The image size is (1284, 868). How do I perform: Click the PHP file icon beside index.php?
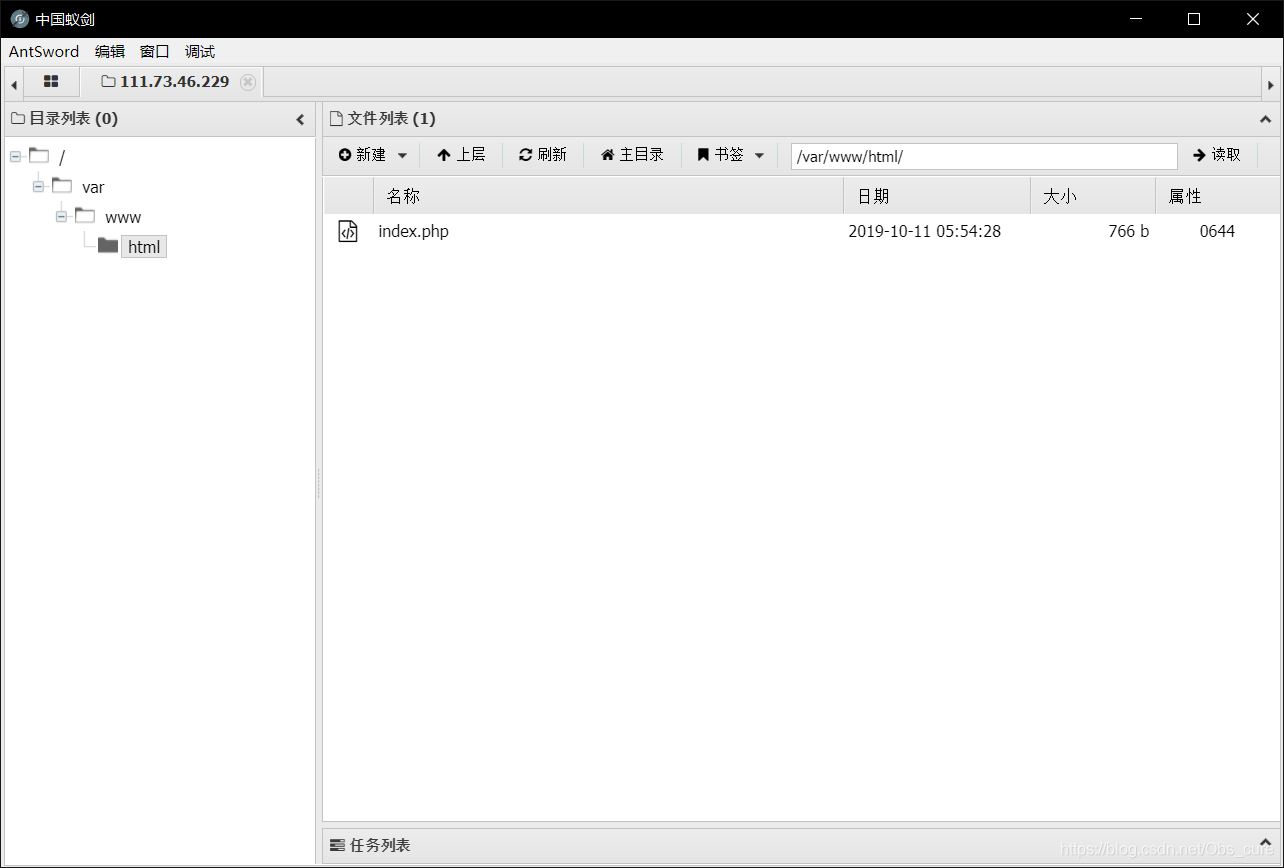(347, 231)
